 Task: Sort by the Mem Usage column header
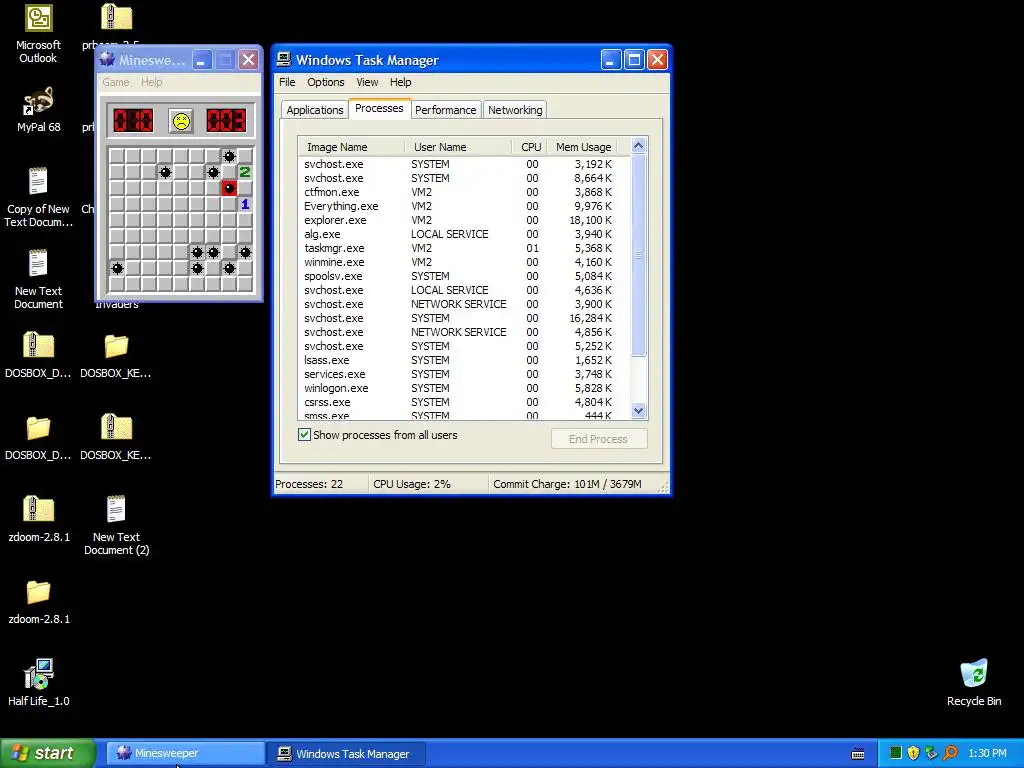coord(583,147)
